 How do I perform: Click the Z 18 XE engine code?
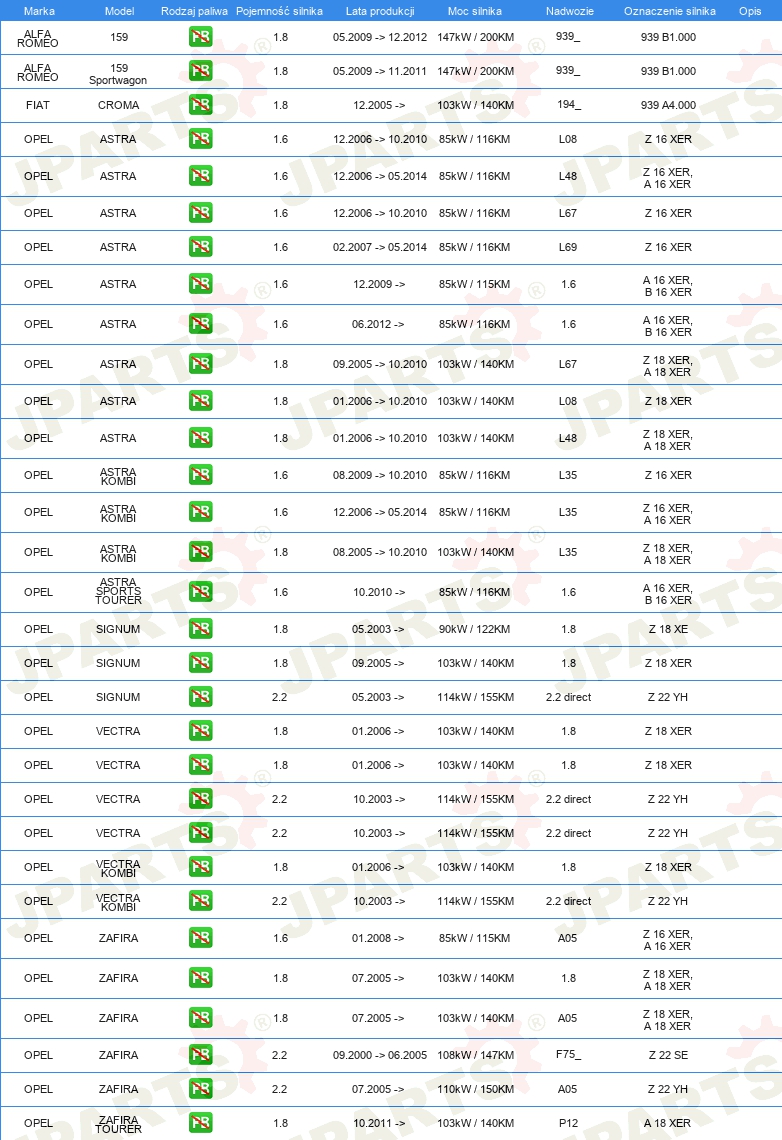click(669, 629)
